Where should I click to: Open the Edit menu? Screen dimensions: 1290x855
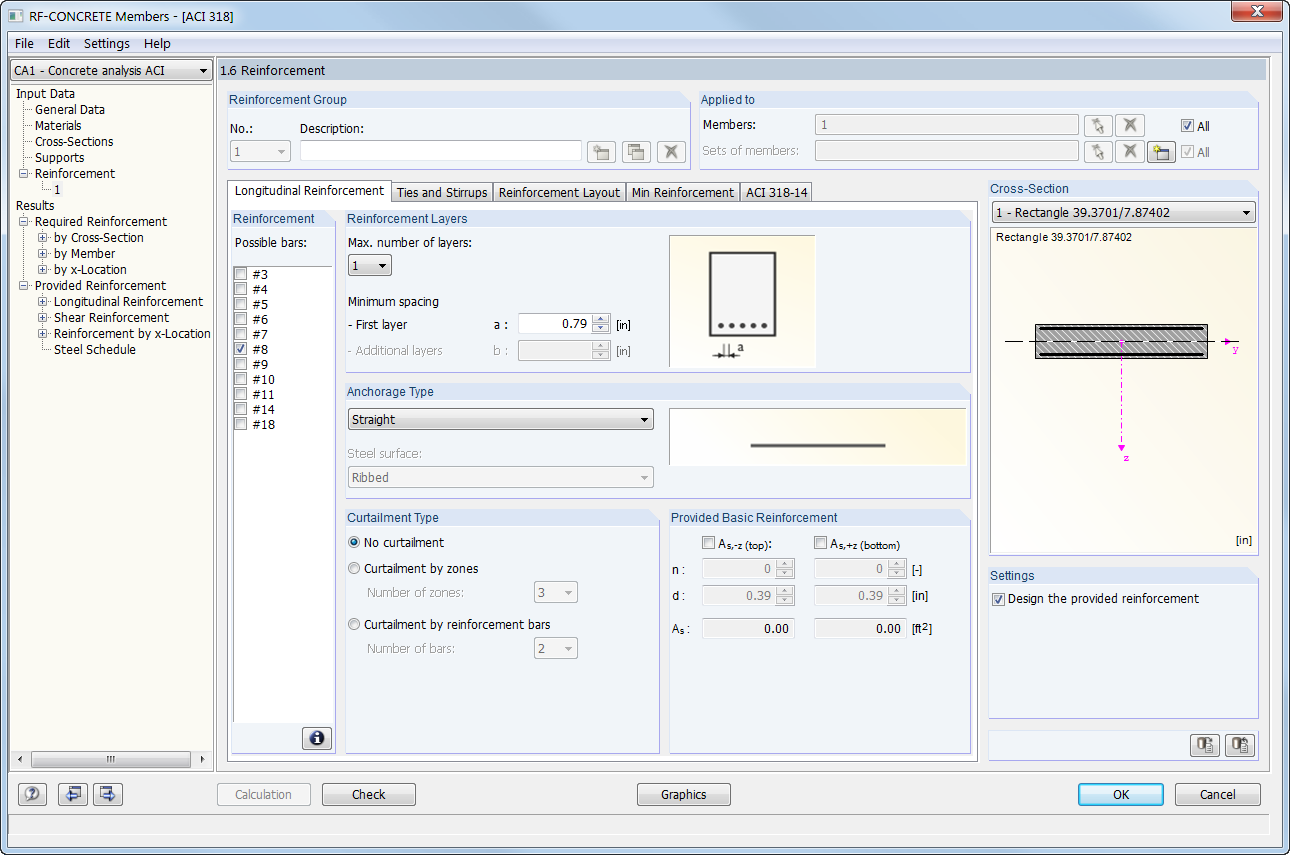59,44
